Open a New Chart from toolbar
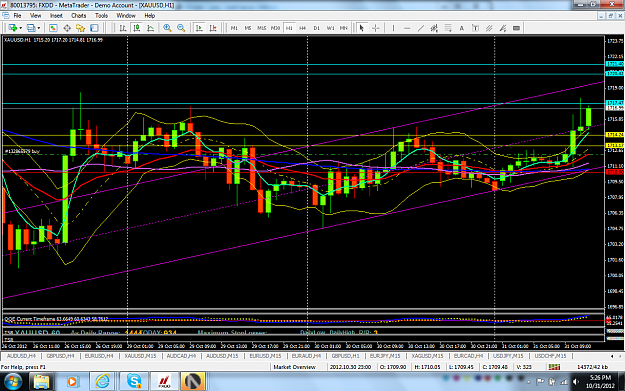625x391 pixels. click(x=12, y=28)
